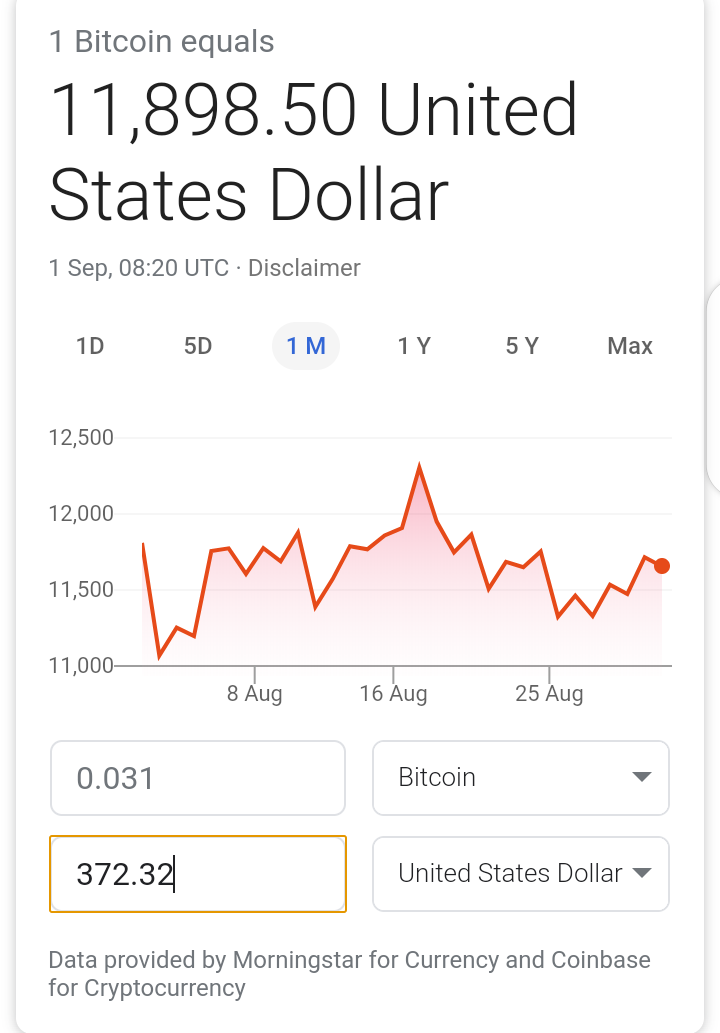Image resolution: width=720 pixels, height=1033 pixels.
Task: Focus the 0.031 Bitcoin amount field
Action: click(x=198, y=778)
